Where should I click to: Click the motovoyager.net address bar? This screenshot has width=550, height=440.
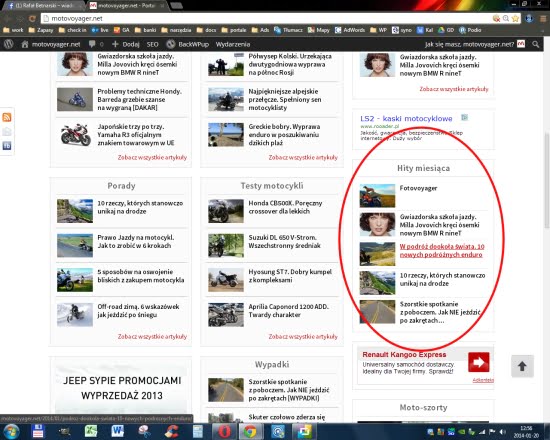(267, 19)
